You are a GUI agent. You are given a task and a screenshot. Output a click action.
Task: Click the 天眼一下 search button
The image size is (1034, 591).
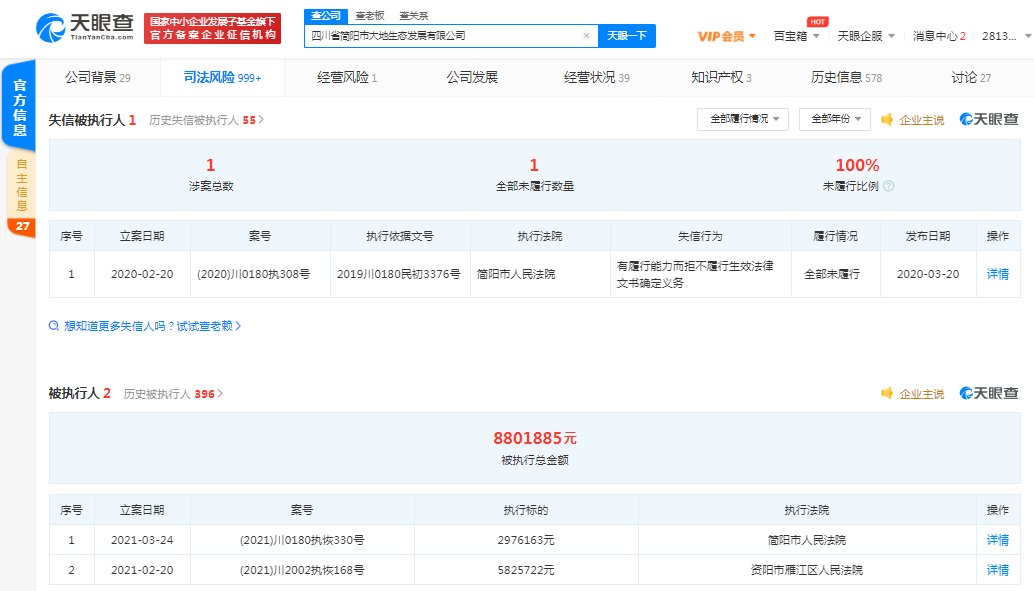tap(626, 36)
